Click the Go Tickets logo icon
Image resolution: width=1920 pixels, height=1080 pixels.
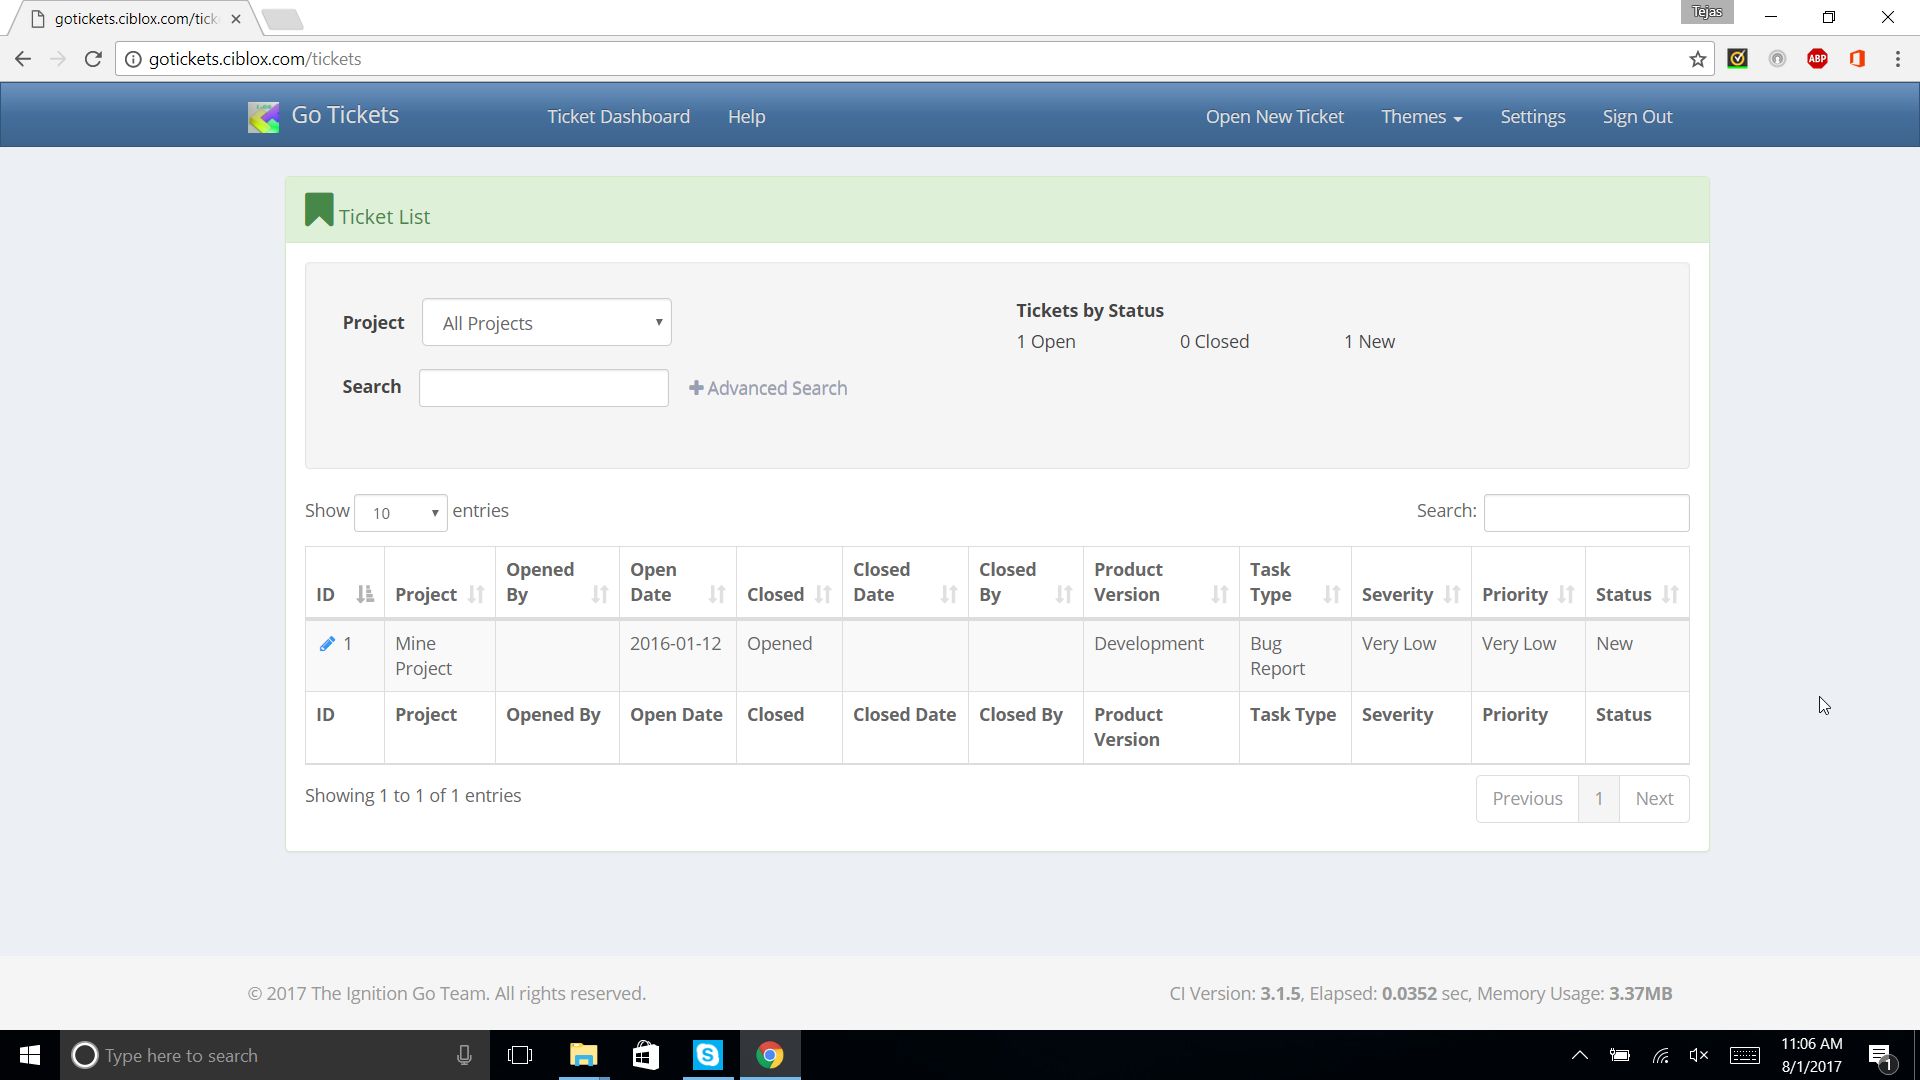click(263, 117)
